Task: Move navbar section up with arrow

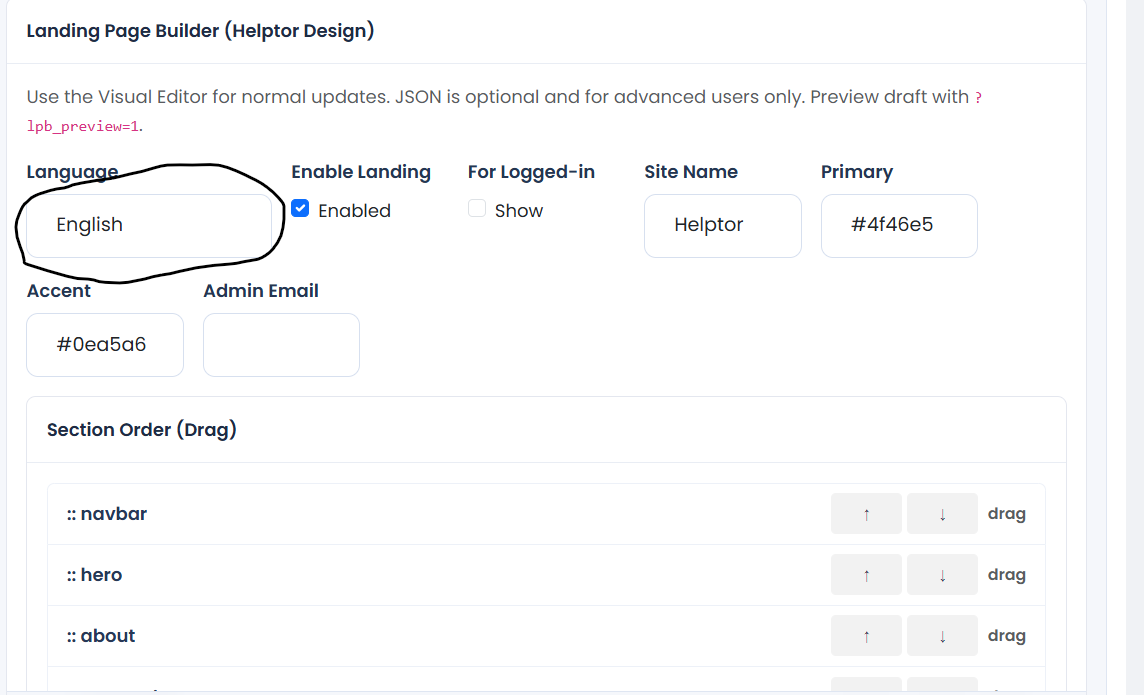Action: (866, 513)
